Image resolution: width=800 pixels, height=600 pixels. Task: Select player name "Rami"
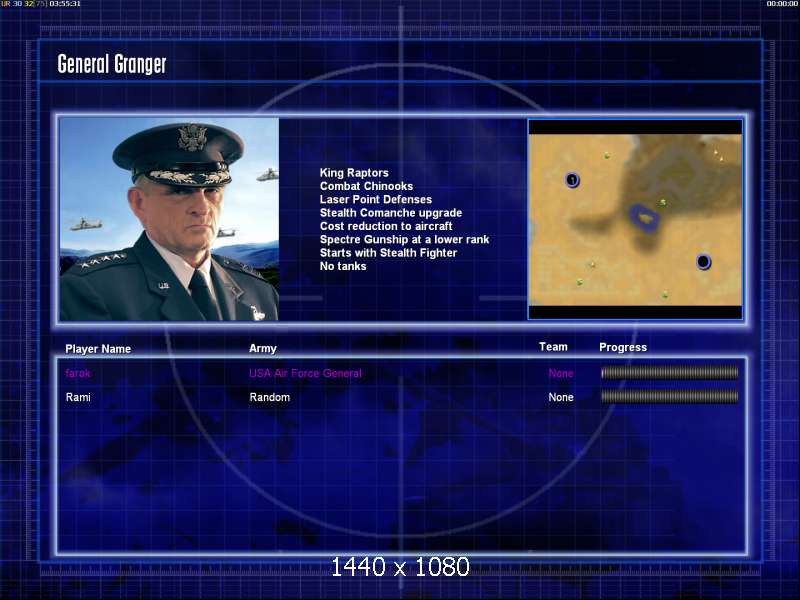[x=78, y=397]
